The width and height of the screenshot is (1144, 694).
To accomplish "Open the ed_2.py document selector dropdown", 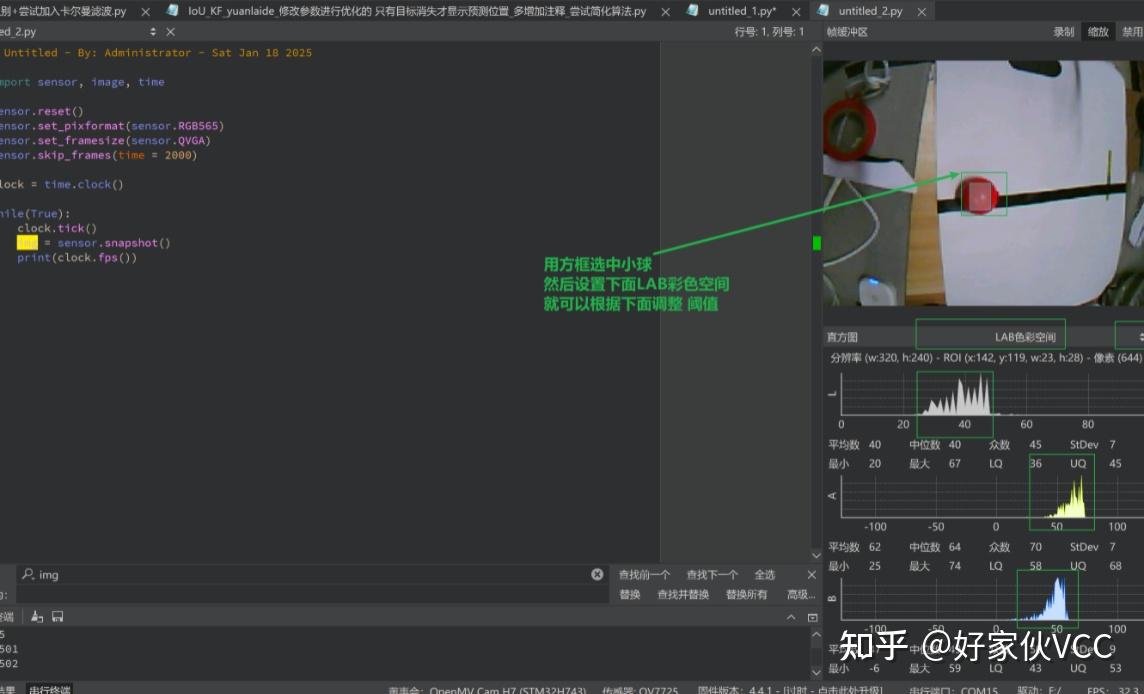I will [151, 31].
